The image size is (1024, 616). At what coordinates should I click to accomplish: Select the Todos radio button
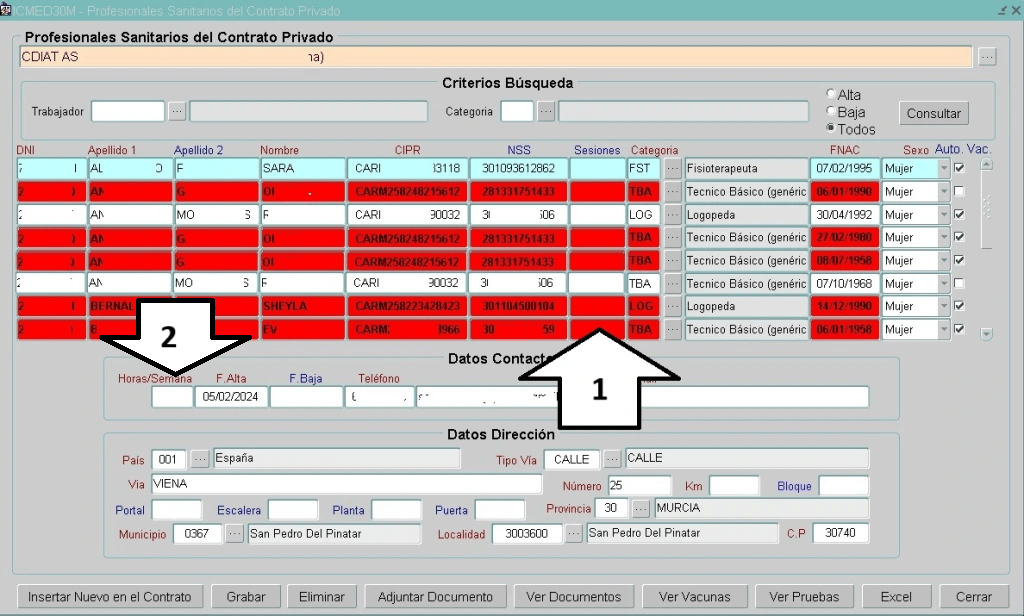point(831,129)
